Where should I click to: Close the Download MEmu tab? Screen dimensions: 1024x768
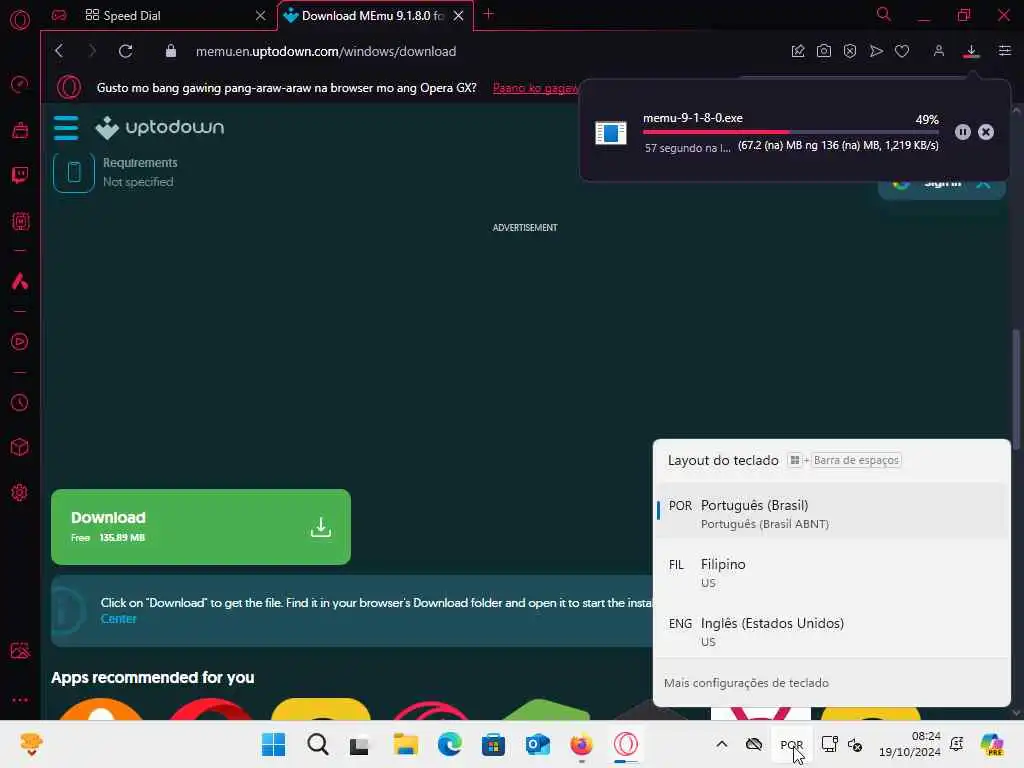point(458,16)
